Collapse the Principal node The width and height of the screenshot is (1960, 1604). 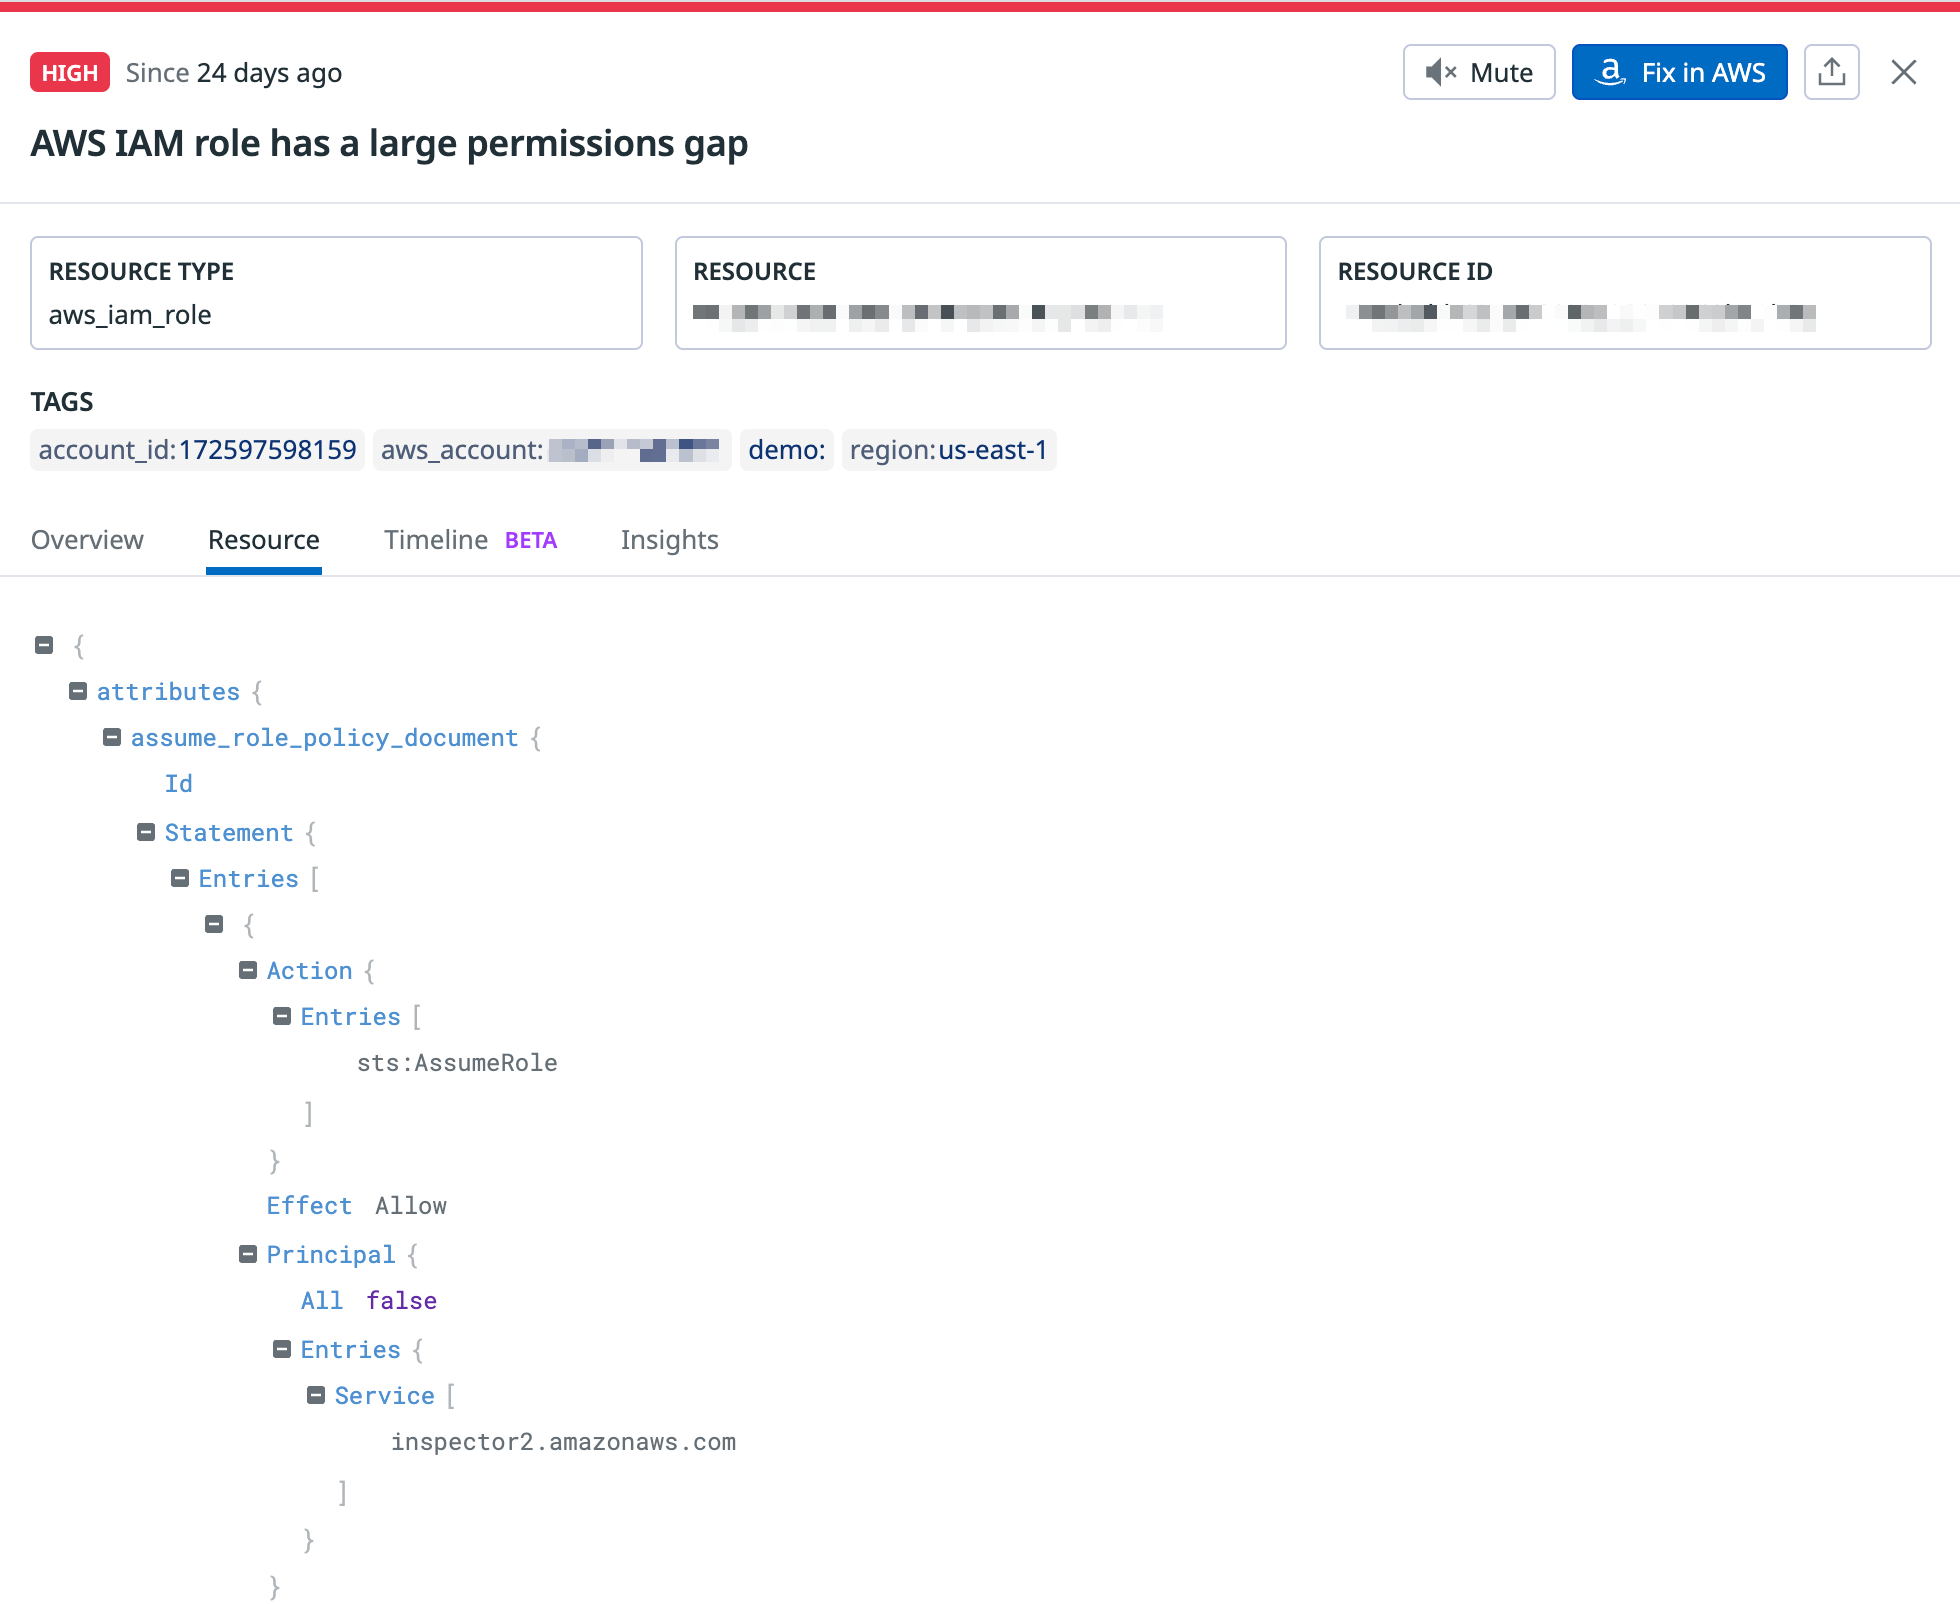click(x=248, y=1254)
